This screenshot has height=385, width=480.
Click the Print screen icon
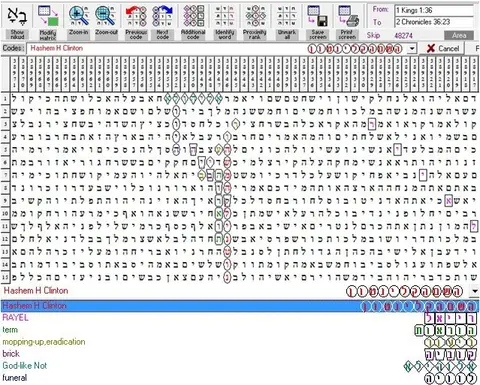pos(348,15)
